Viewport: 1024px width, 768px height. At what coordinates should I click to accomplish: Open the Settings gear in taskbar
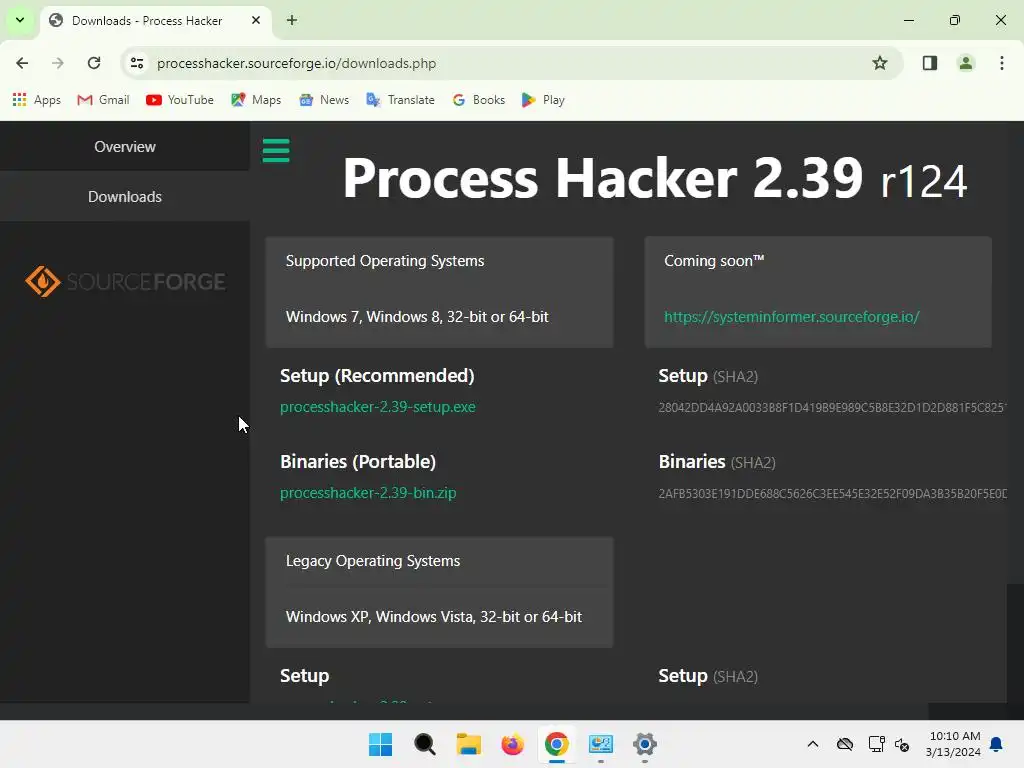(645, 744)
